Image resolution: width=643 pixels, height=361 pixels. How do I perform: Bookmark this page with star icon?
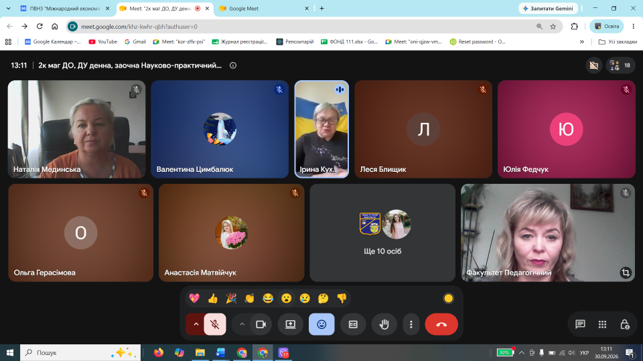(x=553, y=26)
